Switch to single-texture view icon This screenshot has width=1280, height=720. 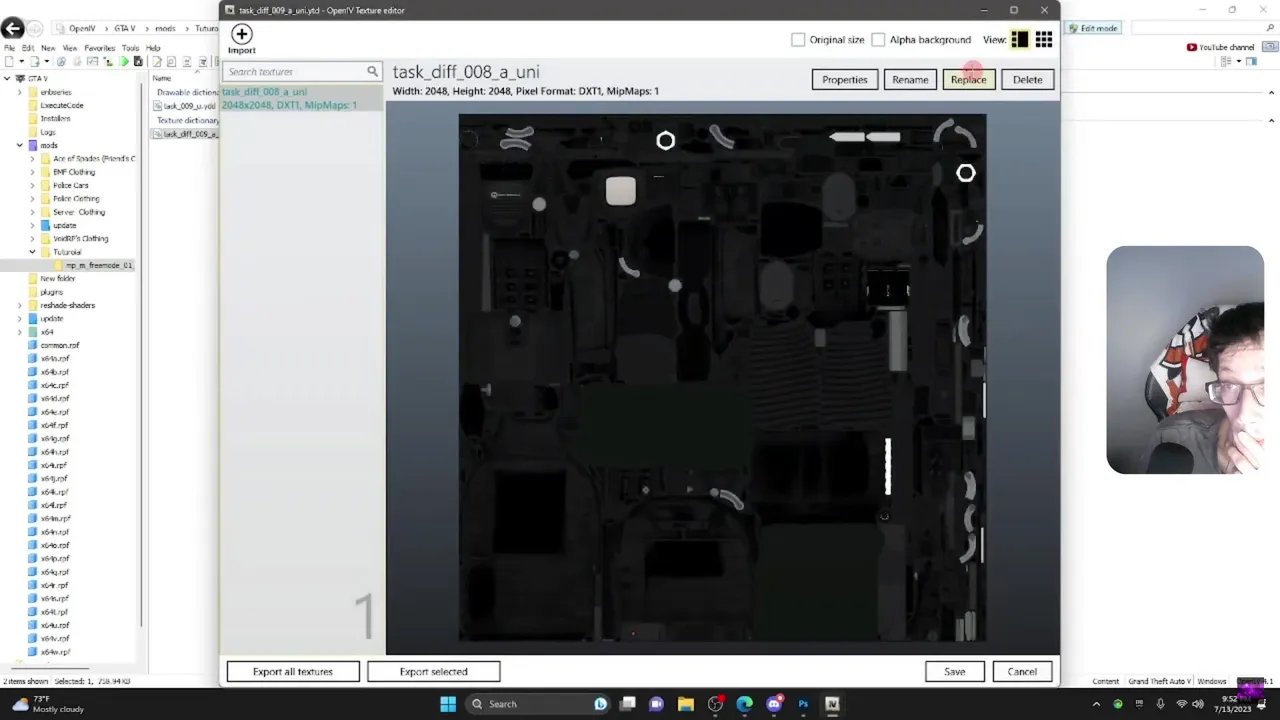pos(1019,40)
